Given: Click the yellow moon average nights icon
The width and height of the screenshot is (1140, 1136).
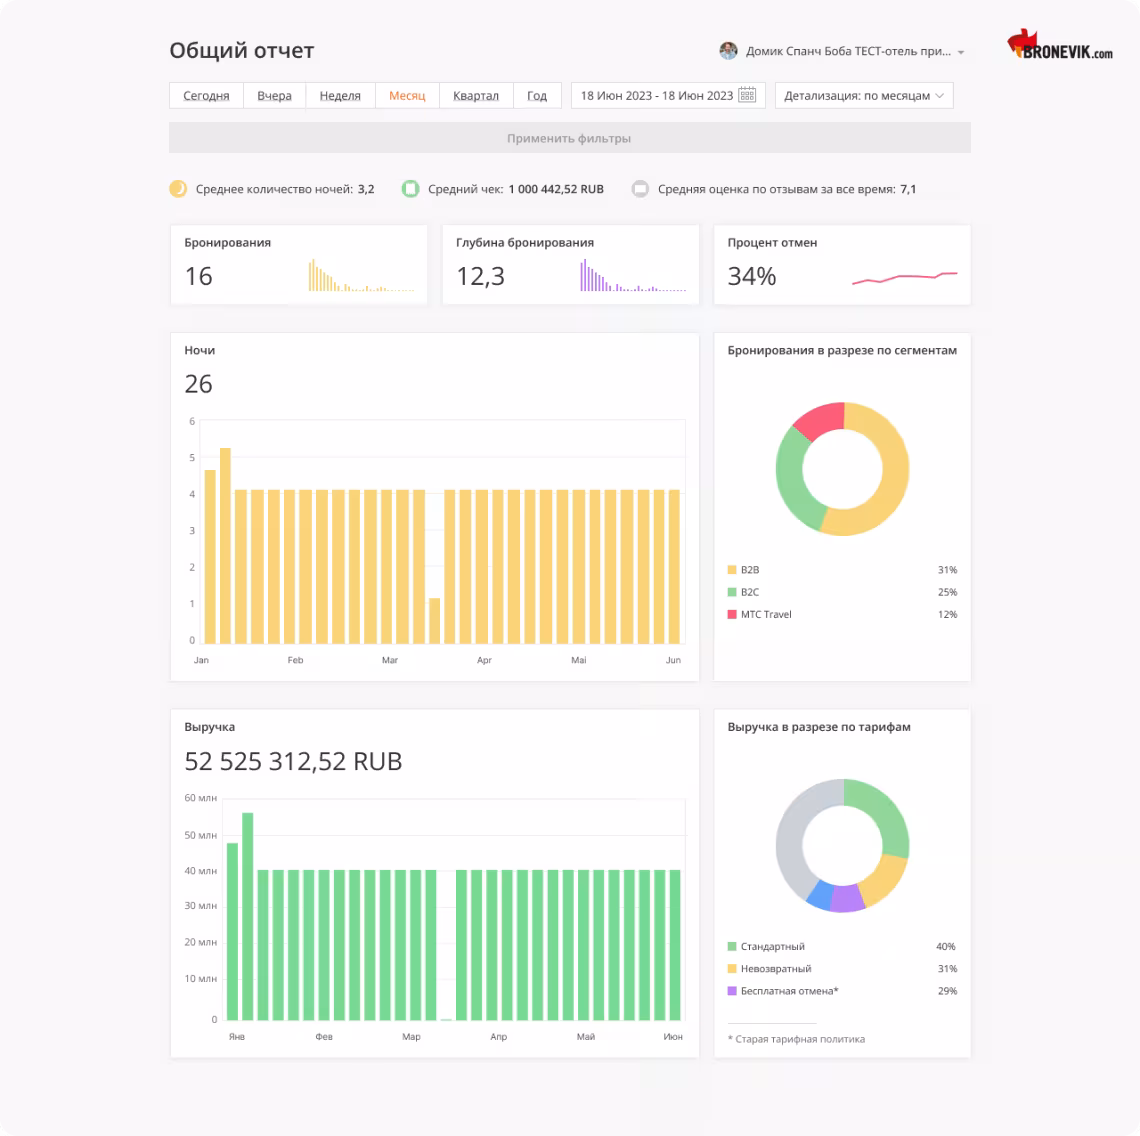Looking at the screenshot, I should [x=178, y=189].
